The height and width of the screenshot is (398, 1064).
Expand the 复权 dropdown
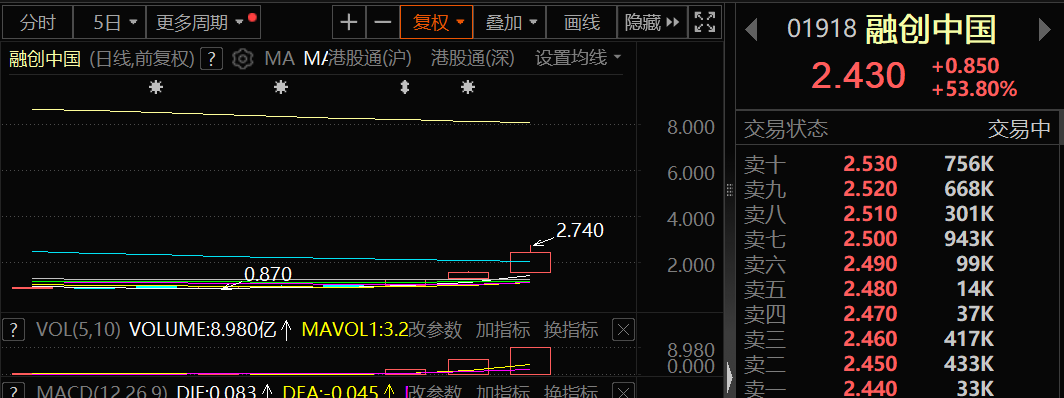(x=436, y=22)
